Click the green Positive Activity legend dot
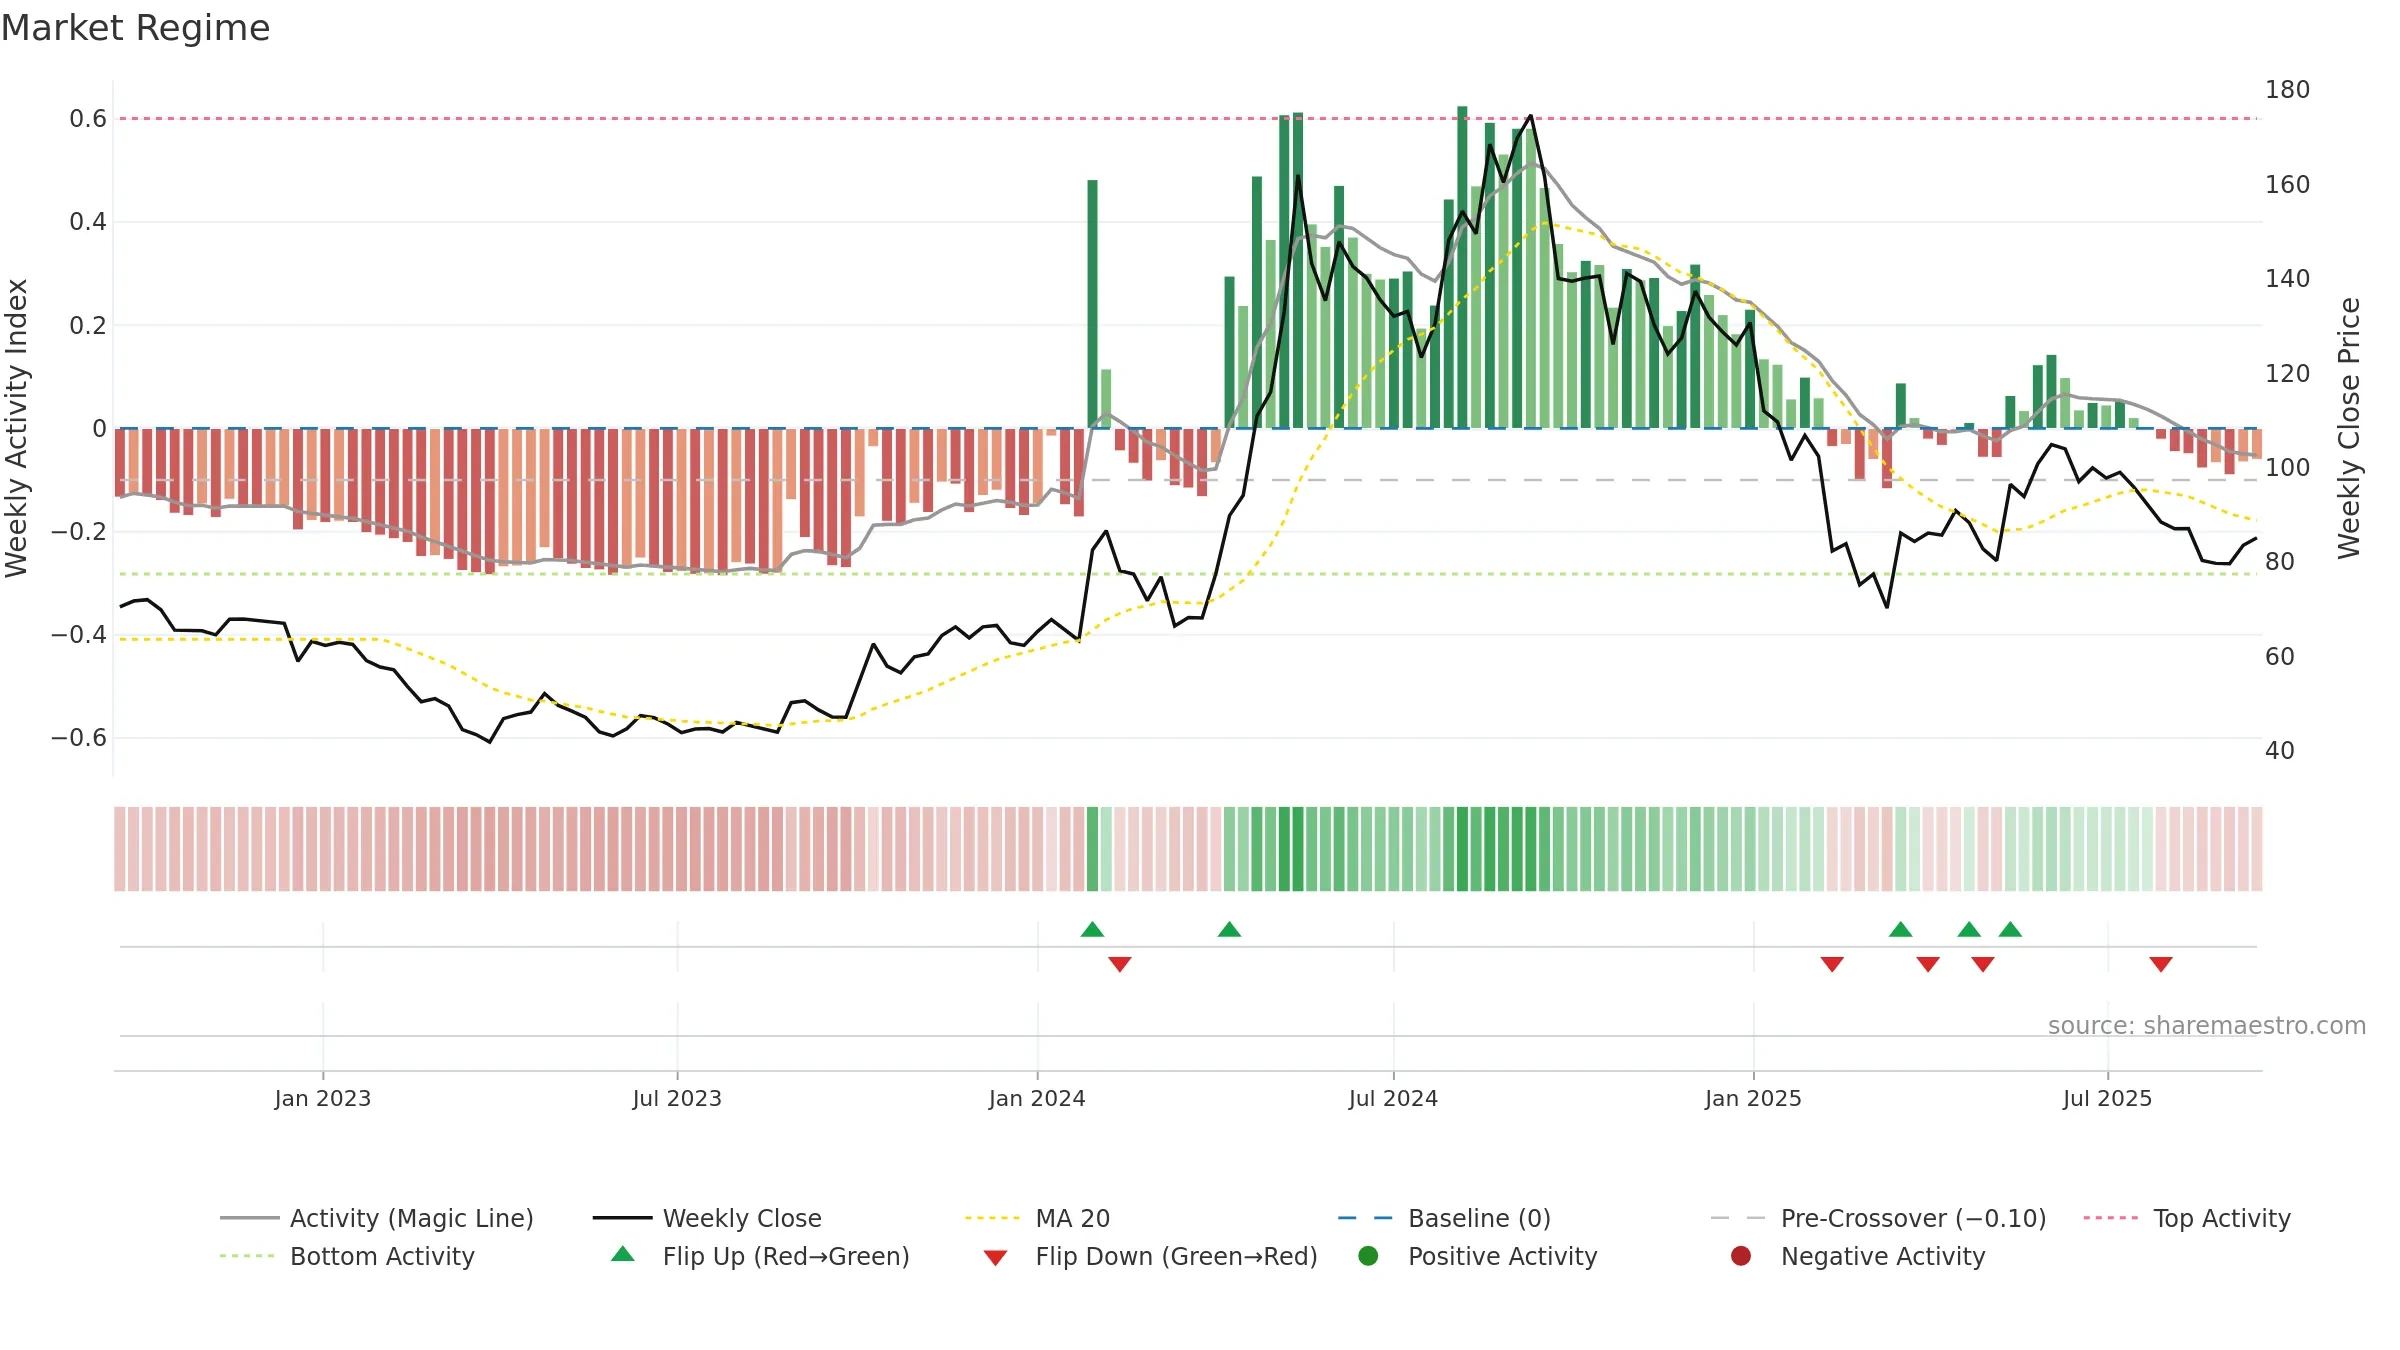2400x1350 pixels. (x=1368, y=1256)
